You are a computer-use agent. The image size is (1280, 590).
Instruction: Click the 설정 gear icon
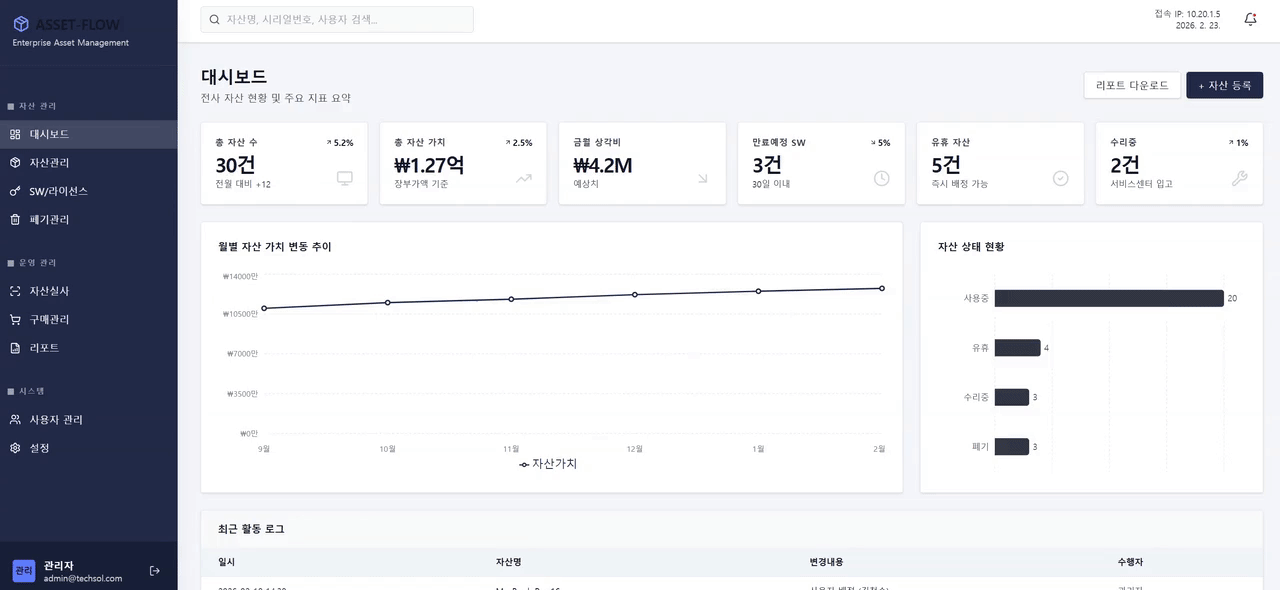[x=14, y=448]
